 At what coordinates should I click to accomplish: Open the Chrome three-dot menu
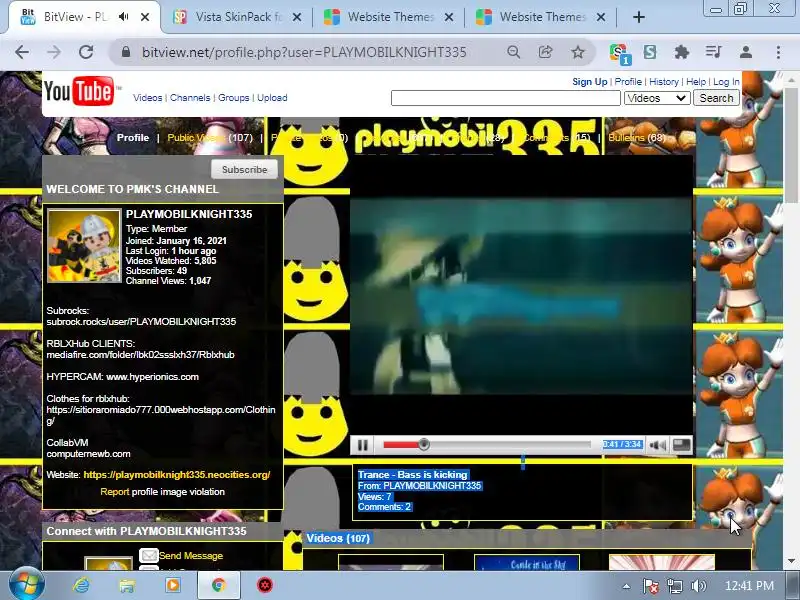pyautogui.click(x=778, y=52)
